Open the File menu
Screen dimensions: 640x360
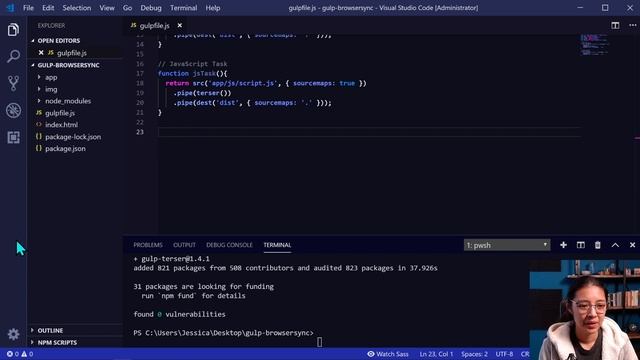pyautogui.click(x=28, y=8)
